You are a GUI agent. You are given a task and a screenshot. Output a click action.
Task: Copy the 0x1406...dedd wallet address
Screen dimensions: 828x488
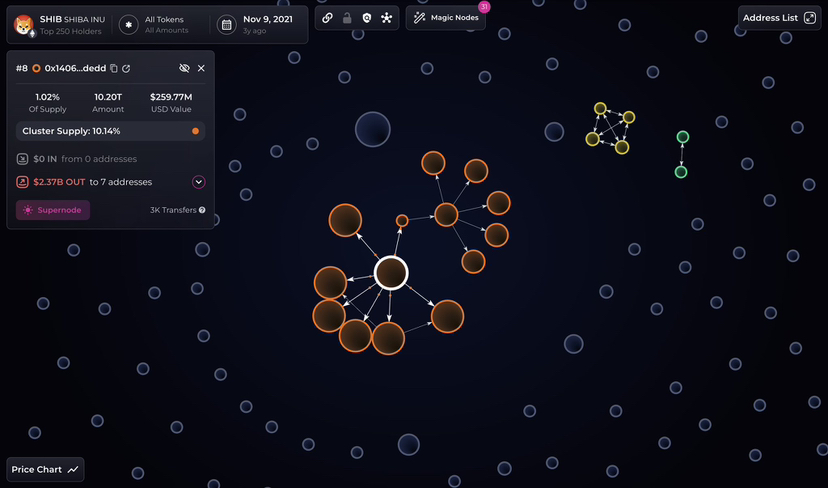pyautogui.click(x=113, y=68)
